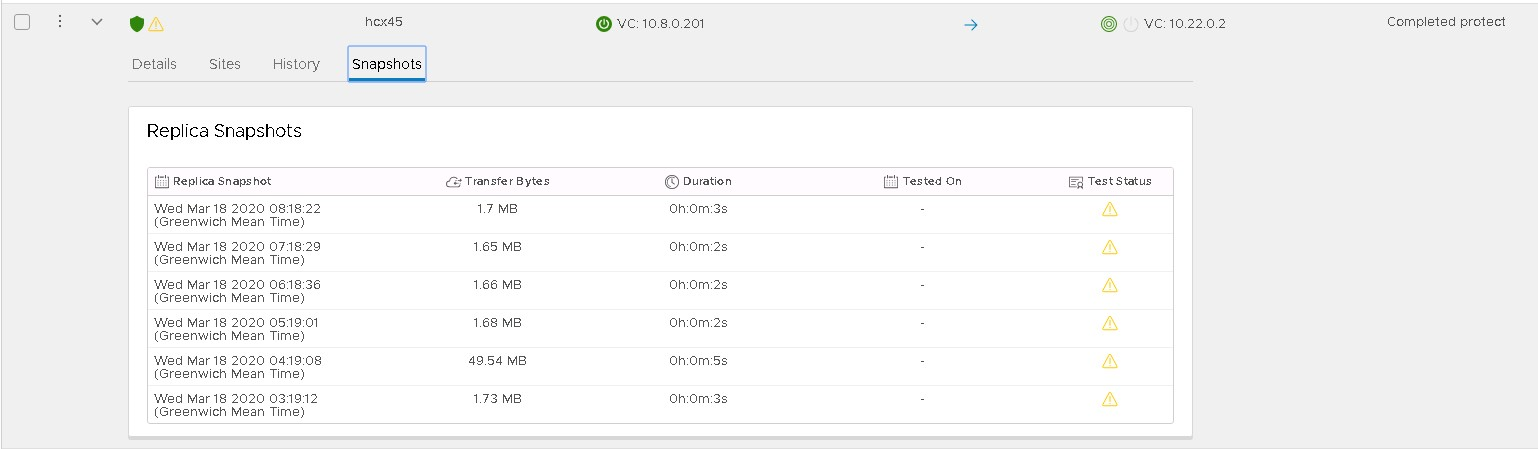Click the yellow warning icon beside the shield

pos(156,24)
